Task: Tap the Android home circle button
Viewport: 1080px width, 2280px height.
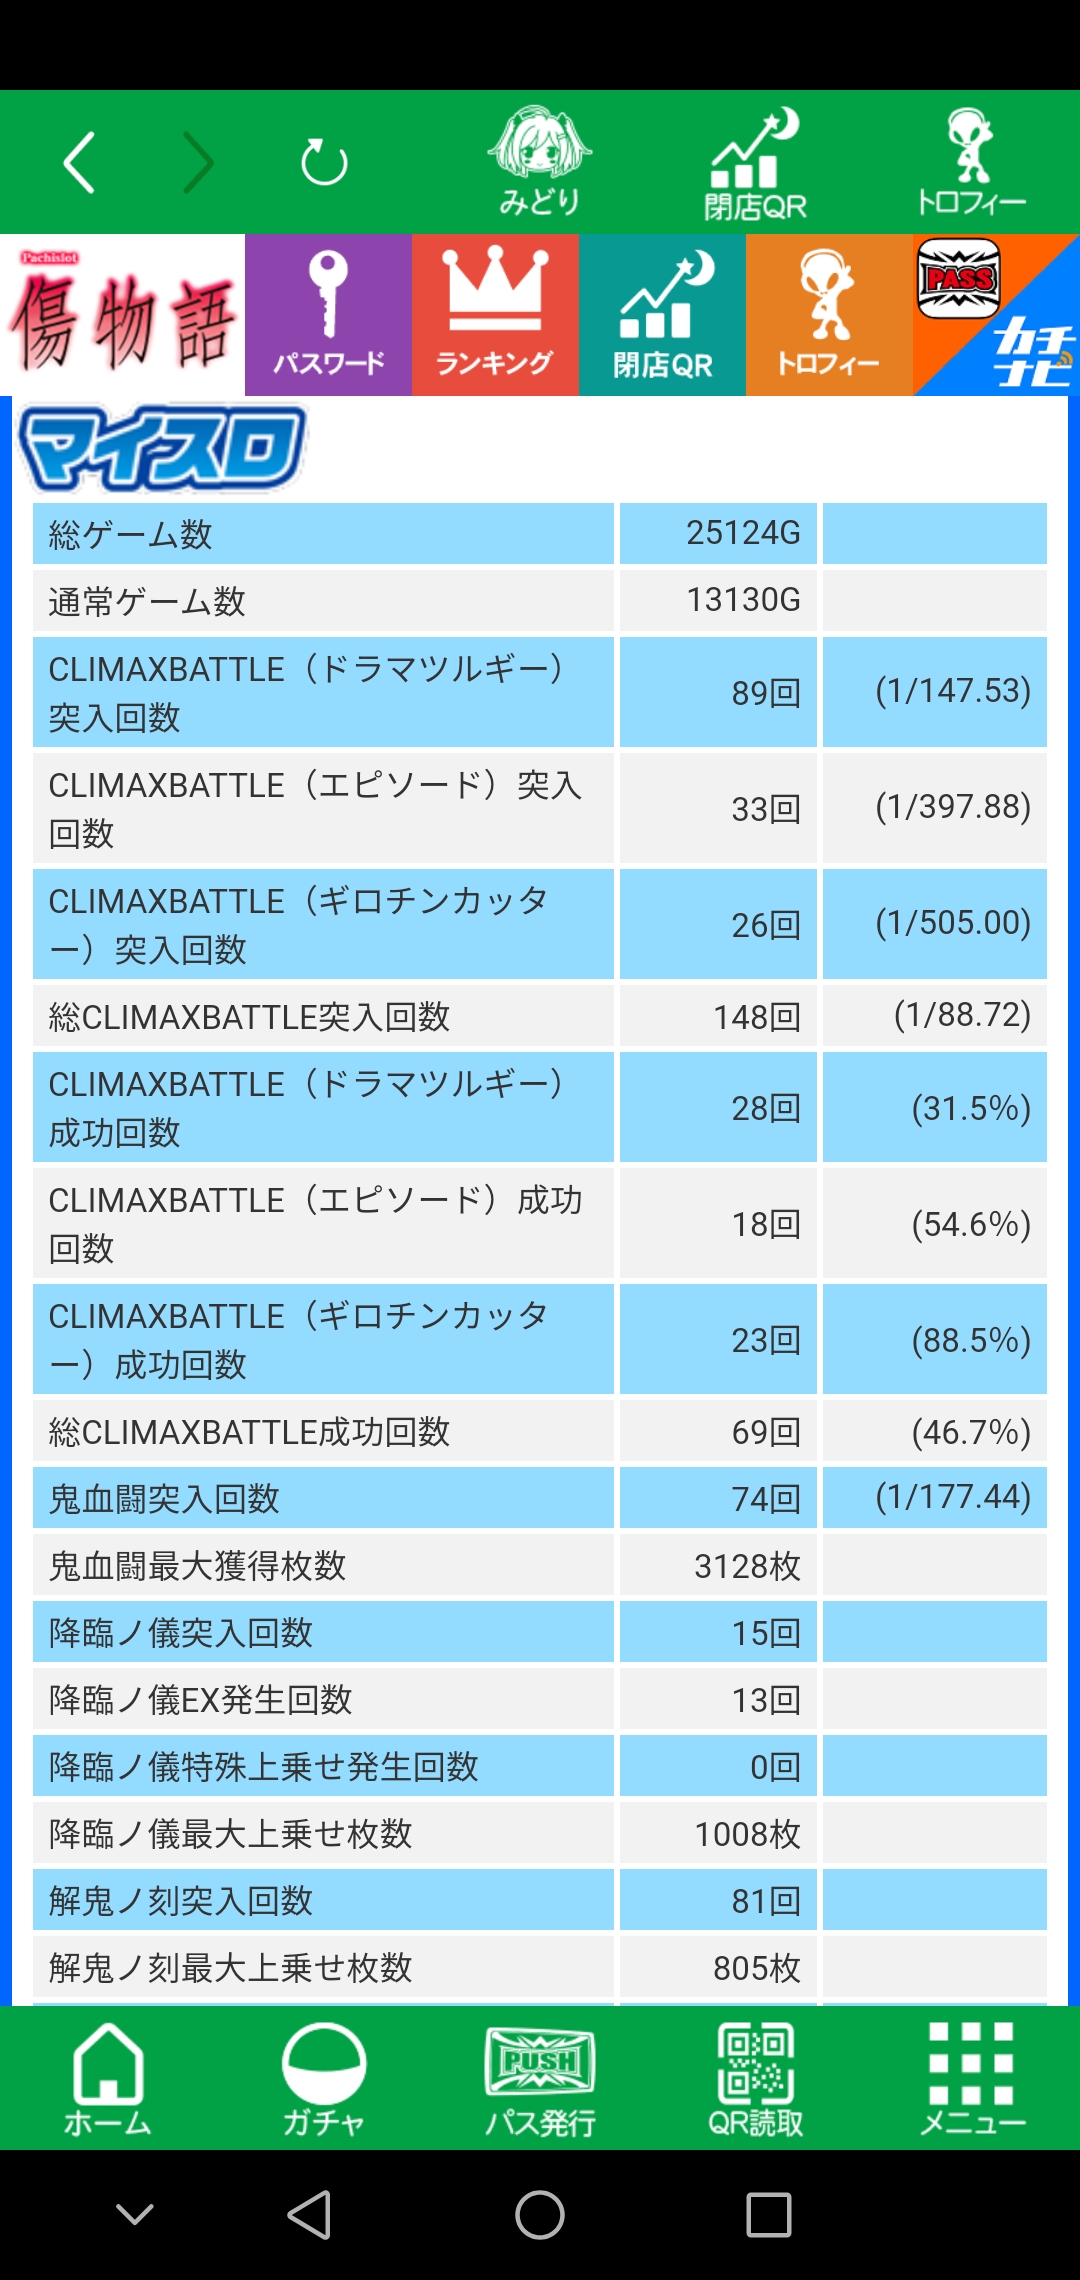Action: (x=540, y=2215)
